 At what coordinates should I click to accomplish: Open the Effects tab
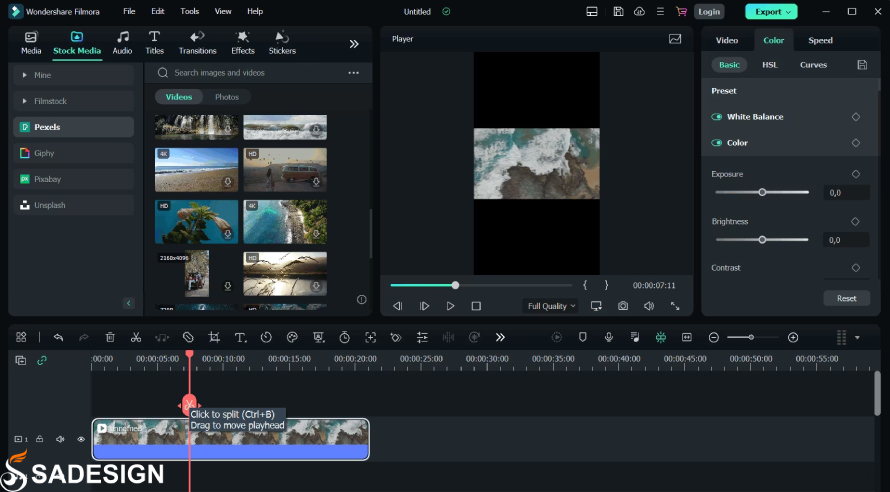point(243,43)
